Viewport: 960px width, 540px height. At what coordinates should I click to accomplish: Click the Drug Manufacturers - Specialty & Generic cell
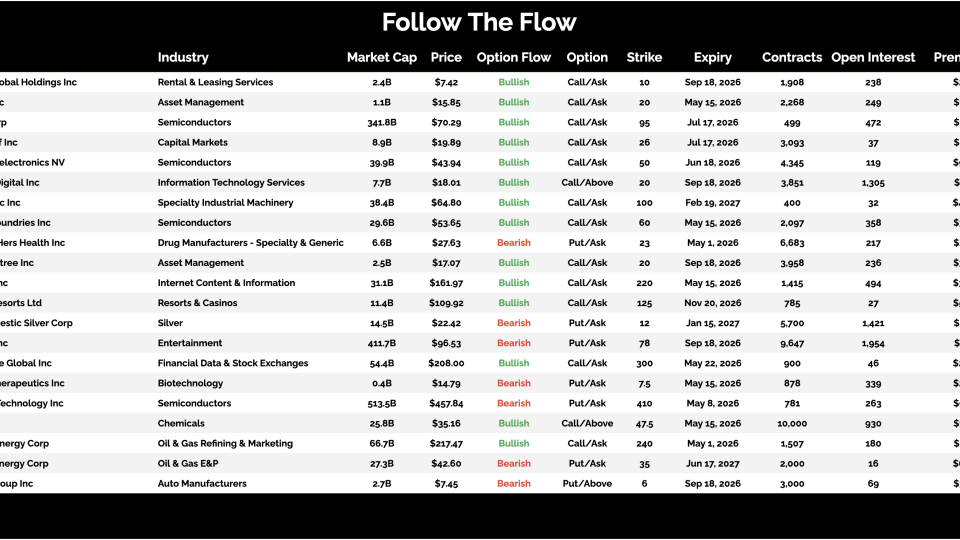pos(250,243)
